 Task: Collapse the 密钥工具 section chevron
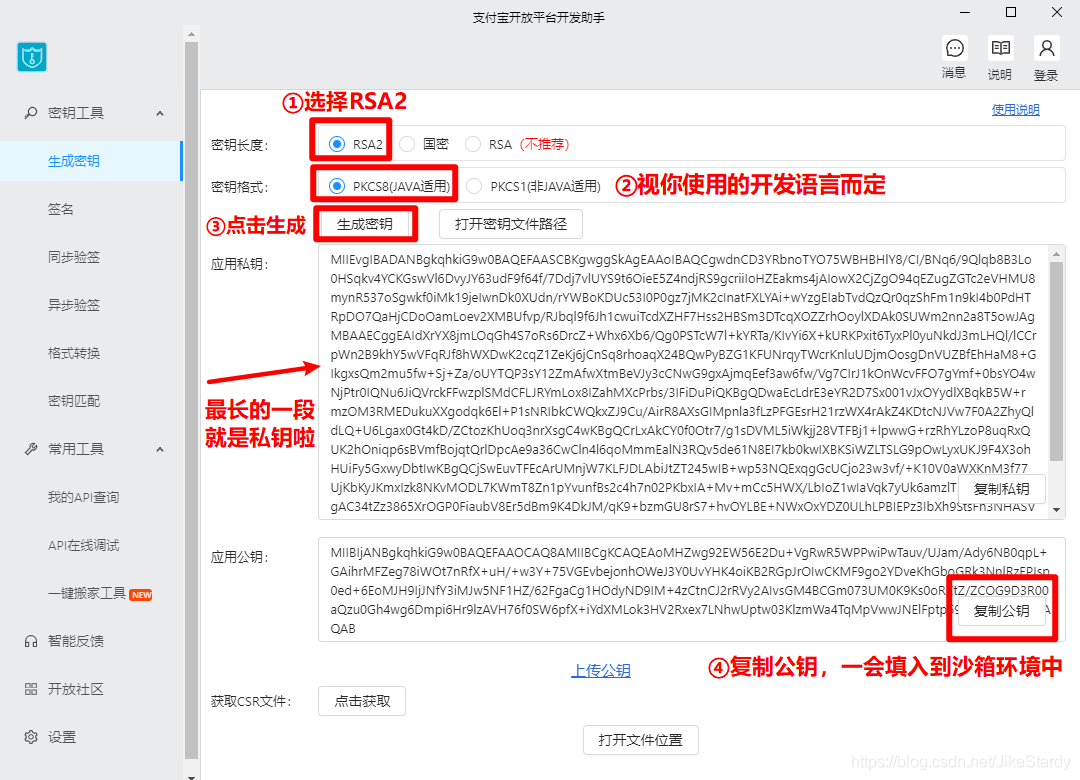tap(160, 113)
